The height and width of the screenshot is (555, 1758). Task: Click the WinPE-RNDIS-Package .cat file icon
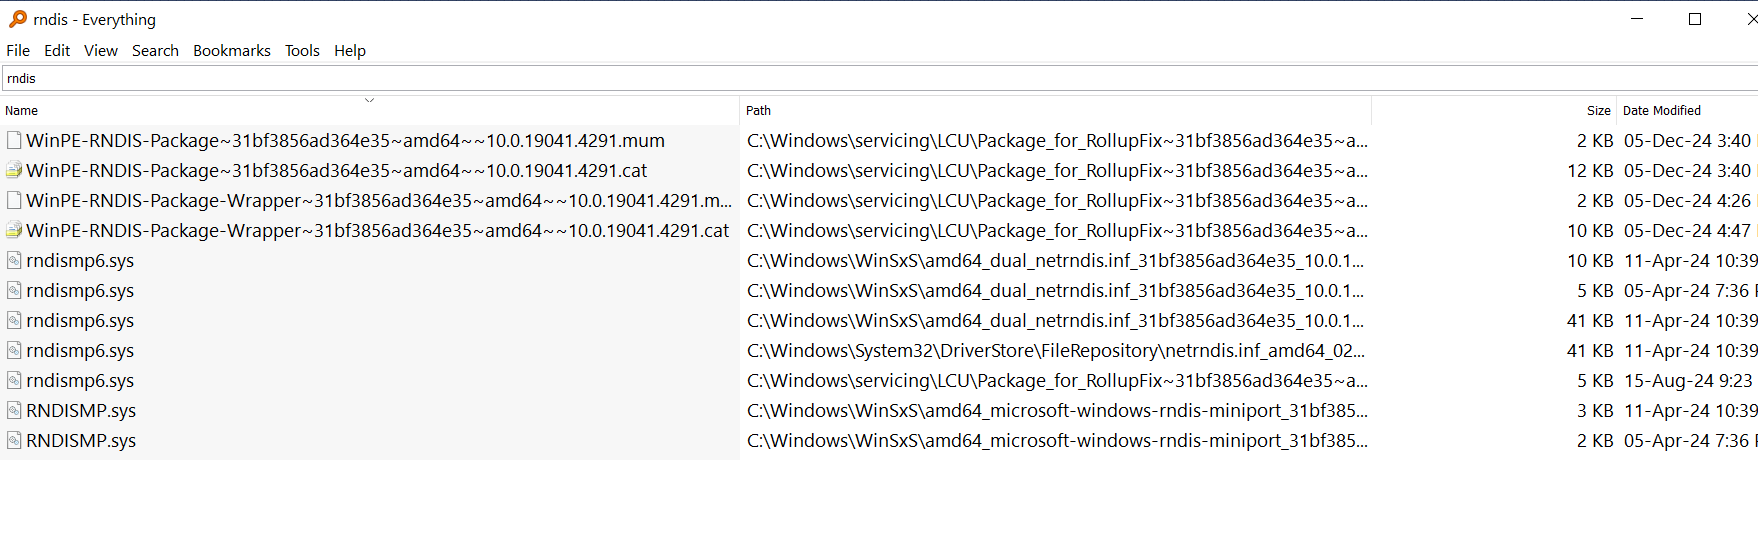point(14,171)
